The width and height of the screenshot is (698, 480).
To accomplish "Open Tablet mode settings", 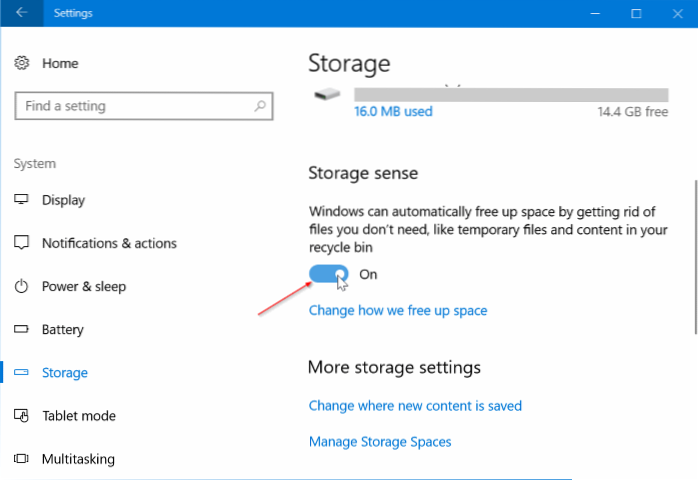I will click(78, 416).
